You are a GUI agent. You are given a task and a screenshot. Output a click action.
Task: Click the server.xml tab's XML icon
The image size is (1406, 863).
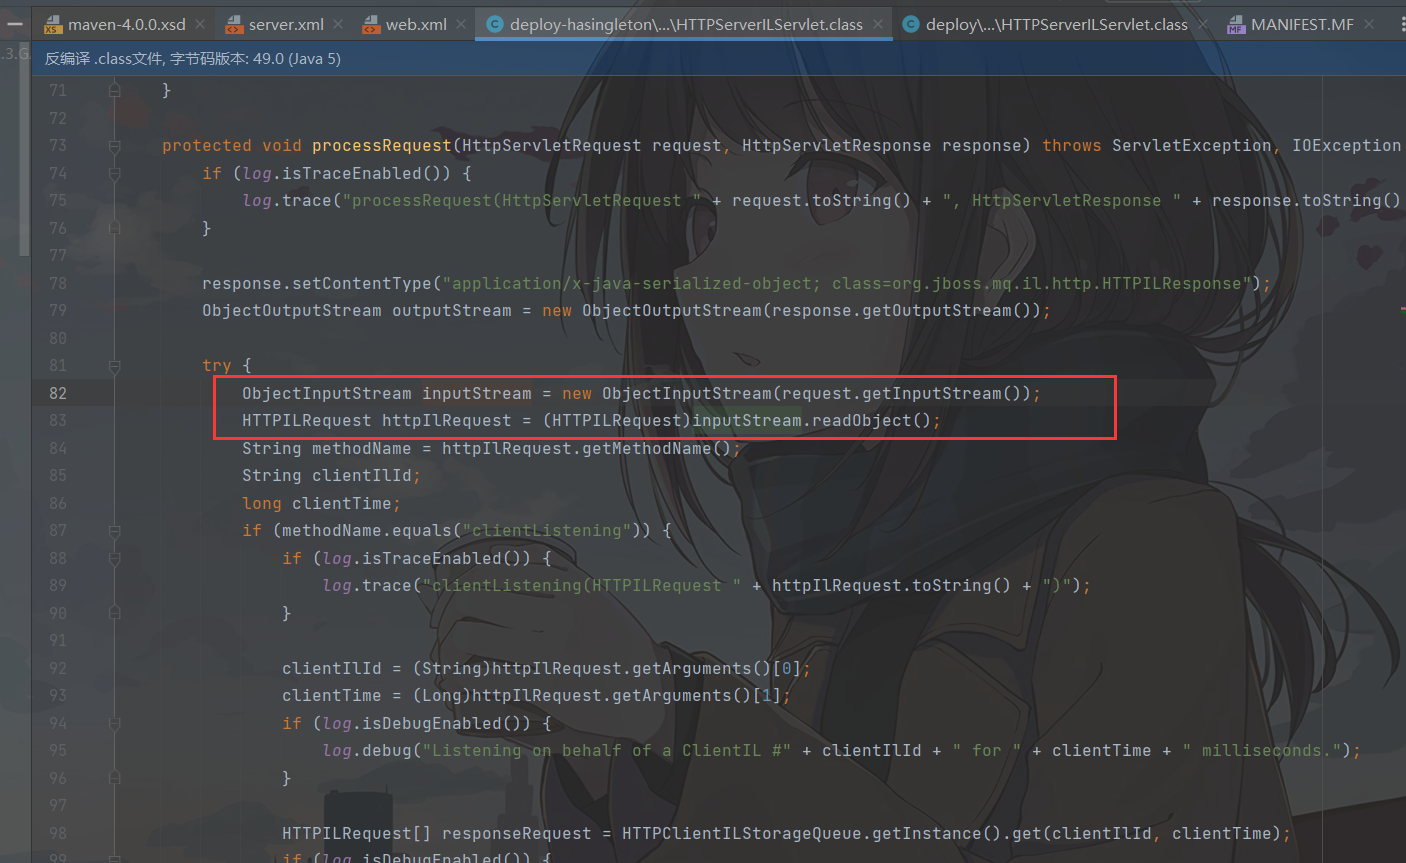pyautogui.click(x=234, y=25)
